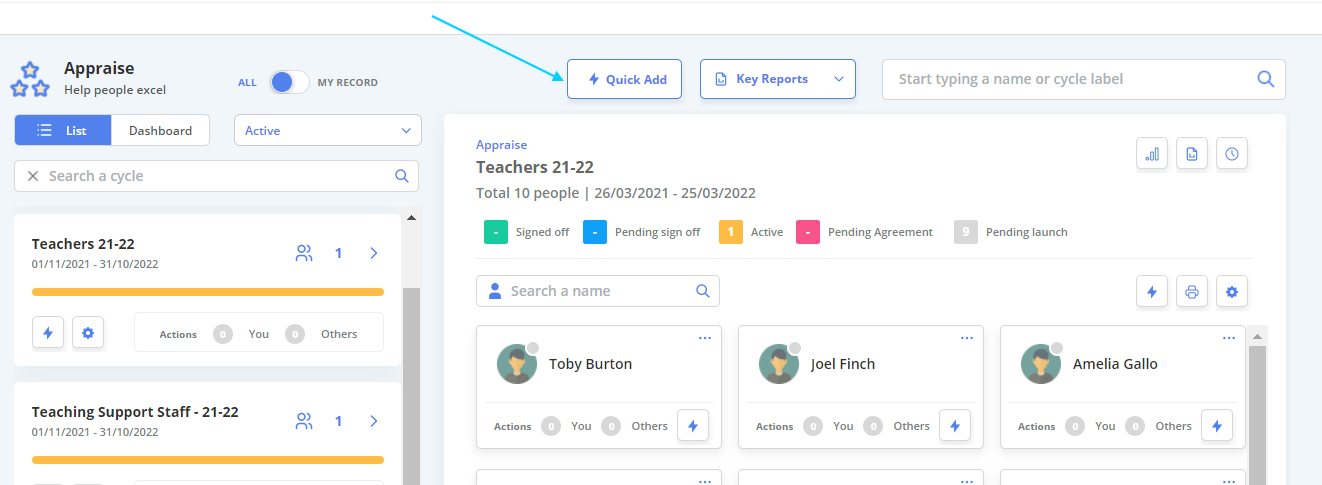Open the document report icon in header
The height and width of the screenshot is (485, 1322).
pyautogui.click(x=1192, y=154)
